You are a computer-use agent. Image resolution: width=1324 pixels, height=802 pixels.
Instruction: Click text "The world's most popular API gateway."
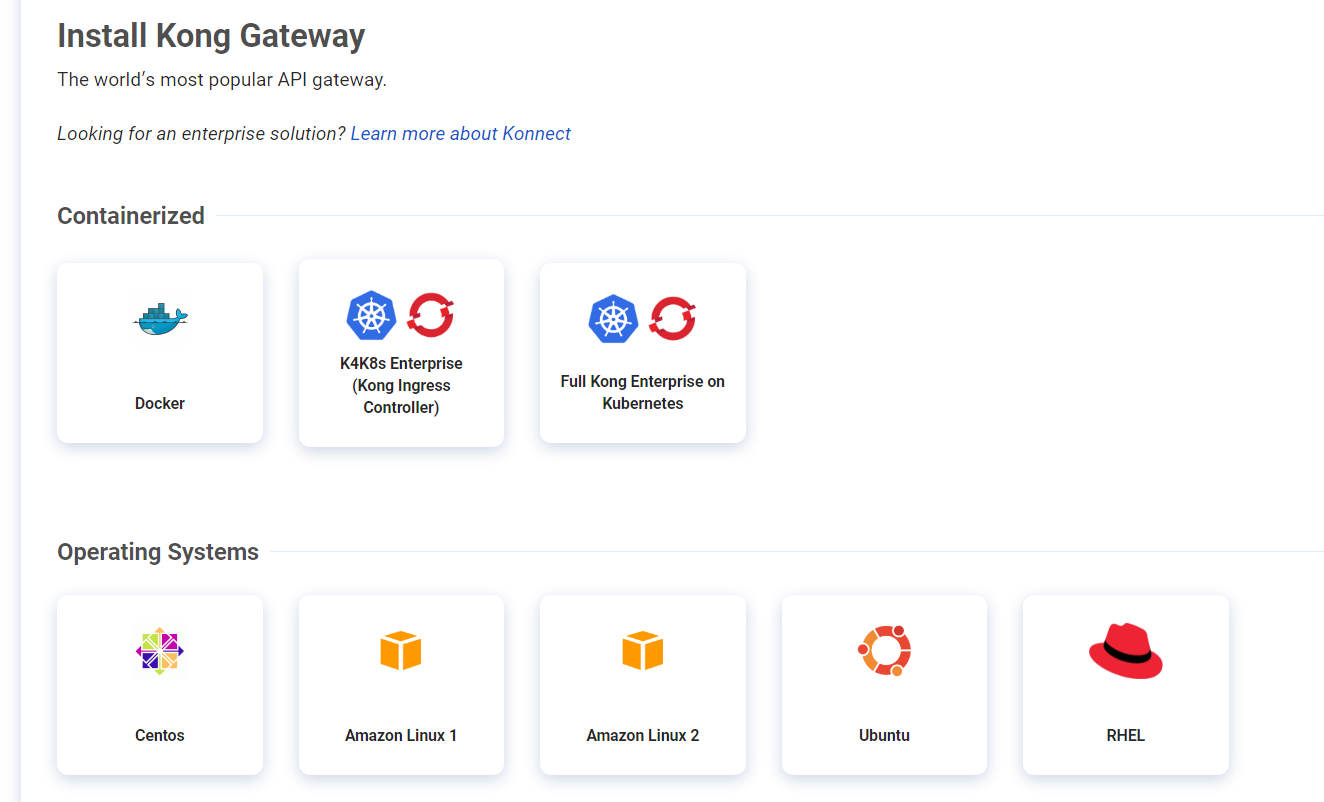(222, 80)
